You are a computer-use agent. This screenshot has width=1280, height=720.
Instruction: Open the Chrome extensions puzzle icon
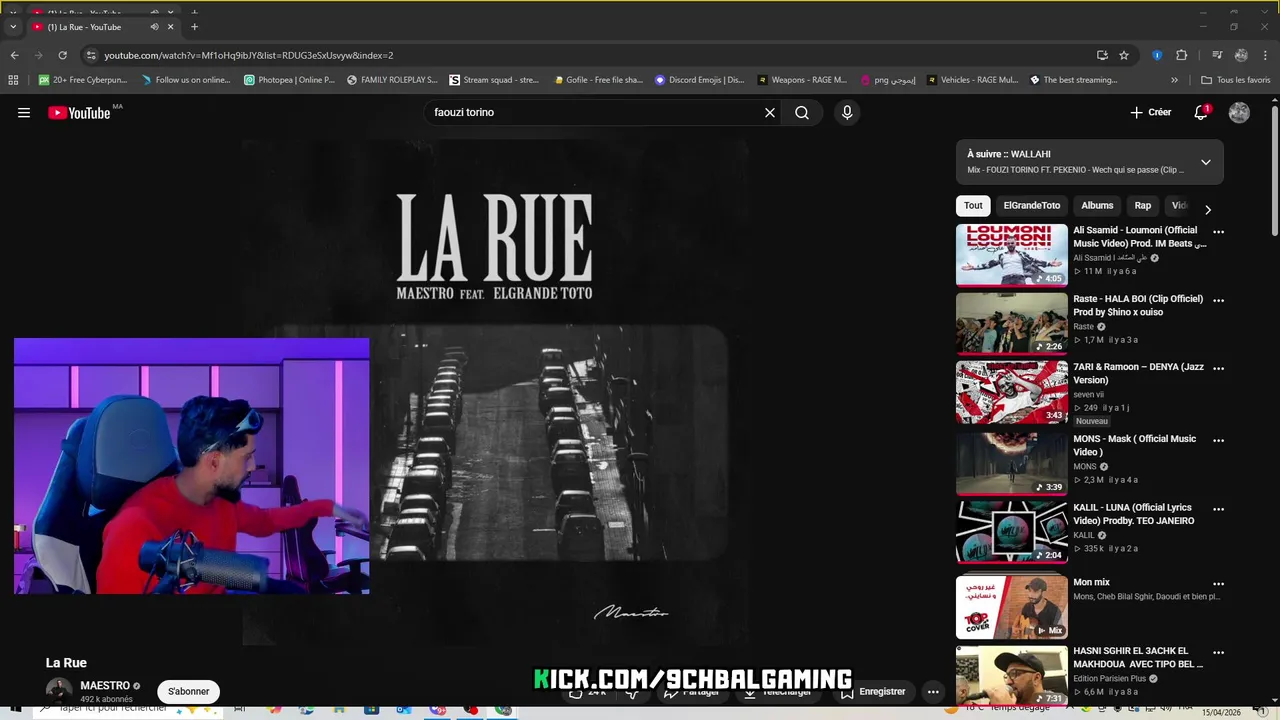(1181, 55)
